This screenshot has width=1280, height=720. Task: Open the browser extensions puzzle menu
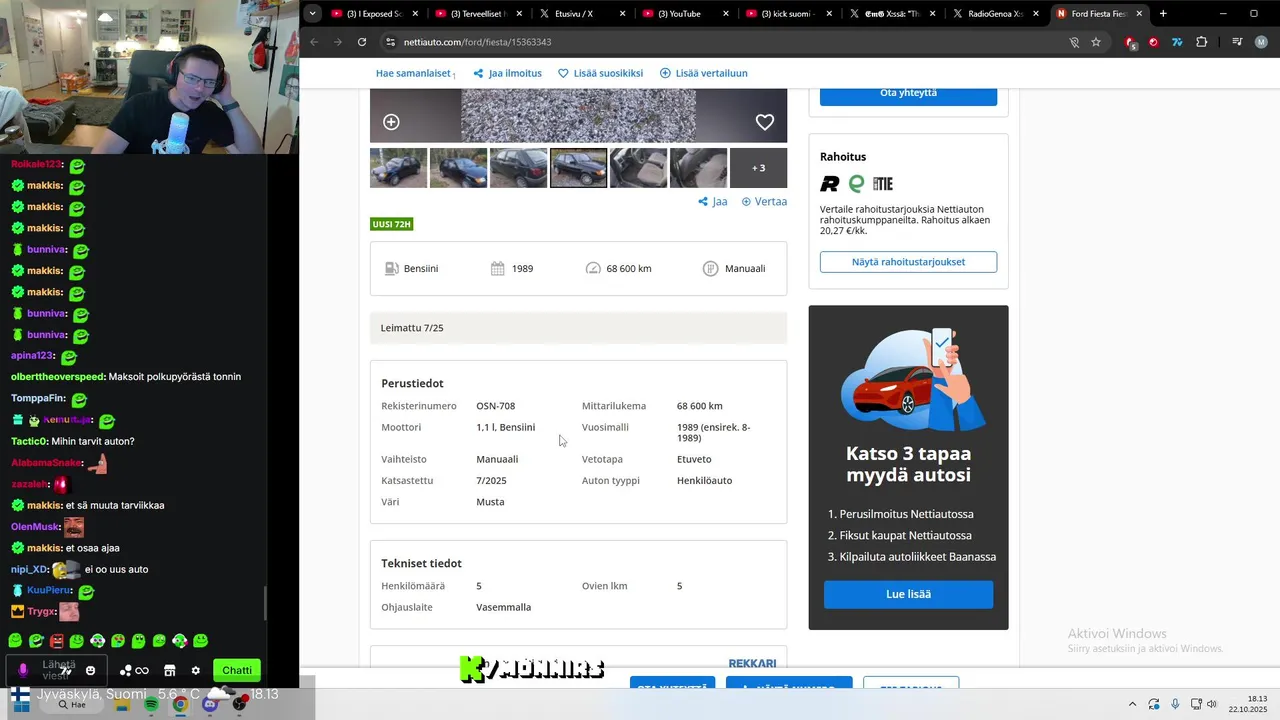point(1201,42)
